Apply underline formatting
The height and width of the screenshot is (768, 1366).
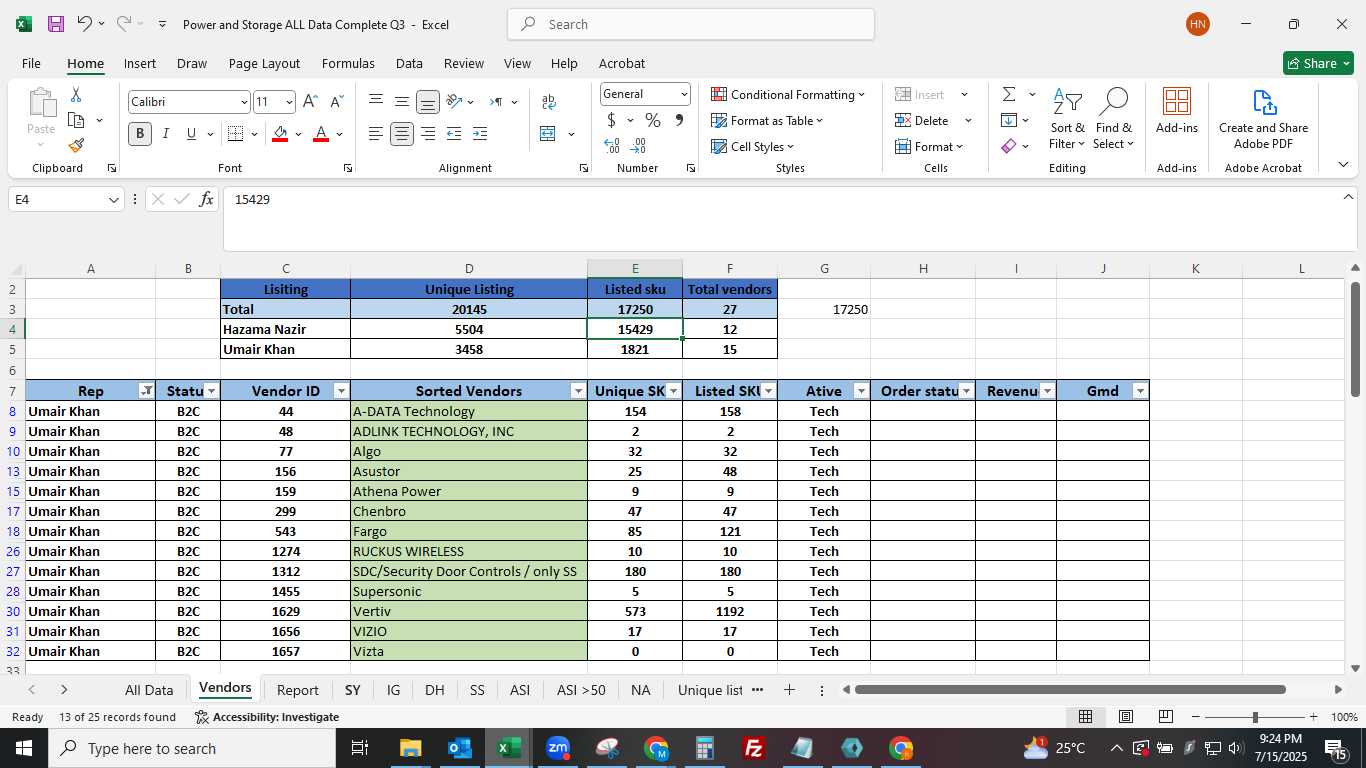[191, 134]
